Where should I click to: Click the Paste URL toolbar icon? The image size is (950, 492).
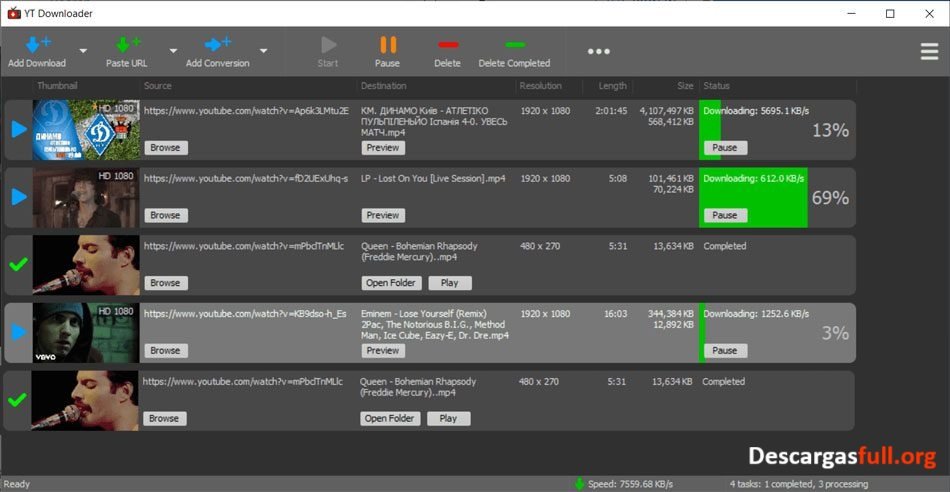coord(127,44)
